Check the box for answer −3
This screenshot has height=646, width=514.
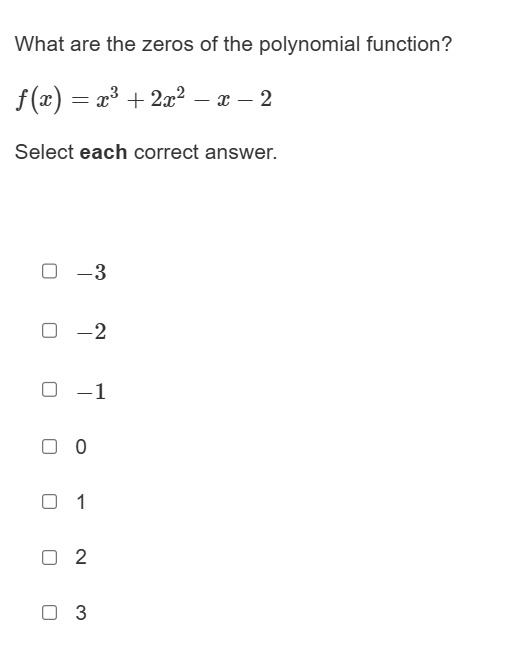pyautogui.click(x=49, y=271)
